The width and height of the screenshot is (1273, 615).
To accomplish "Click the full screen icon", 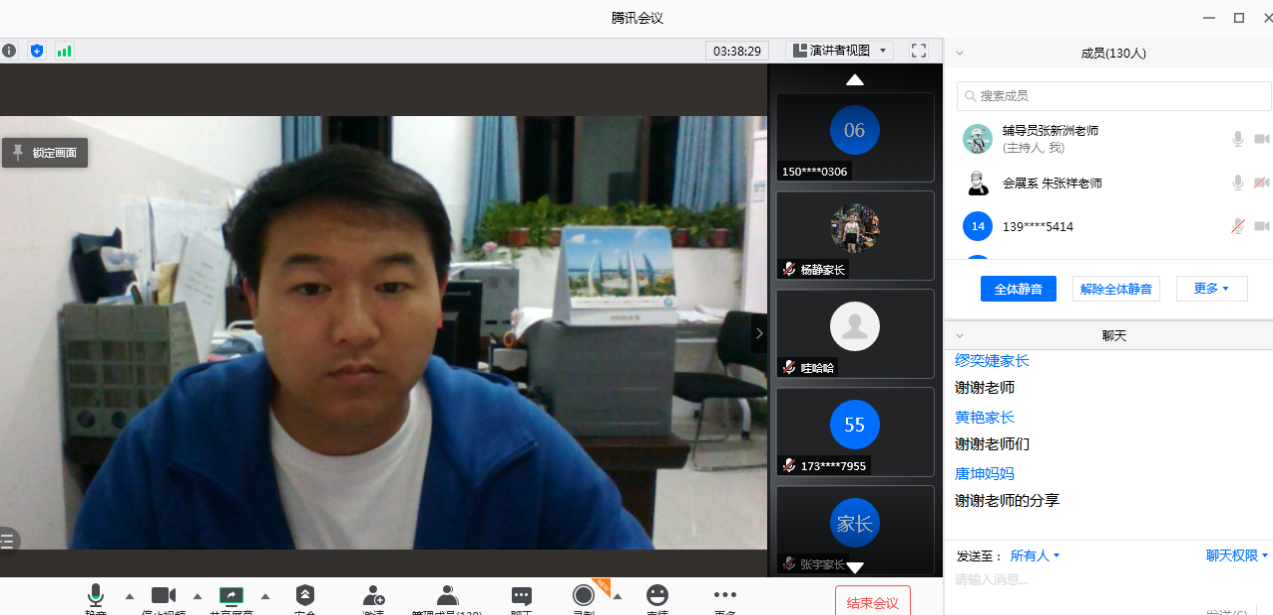I will click(x=919, y=50).
